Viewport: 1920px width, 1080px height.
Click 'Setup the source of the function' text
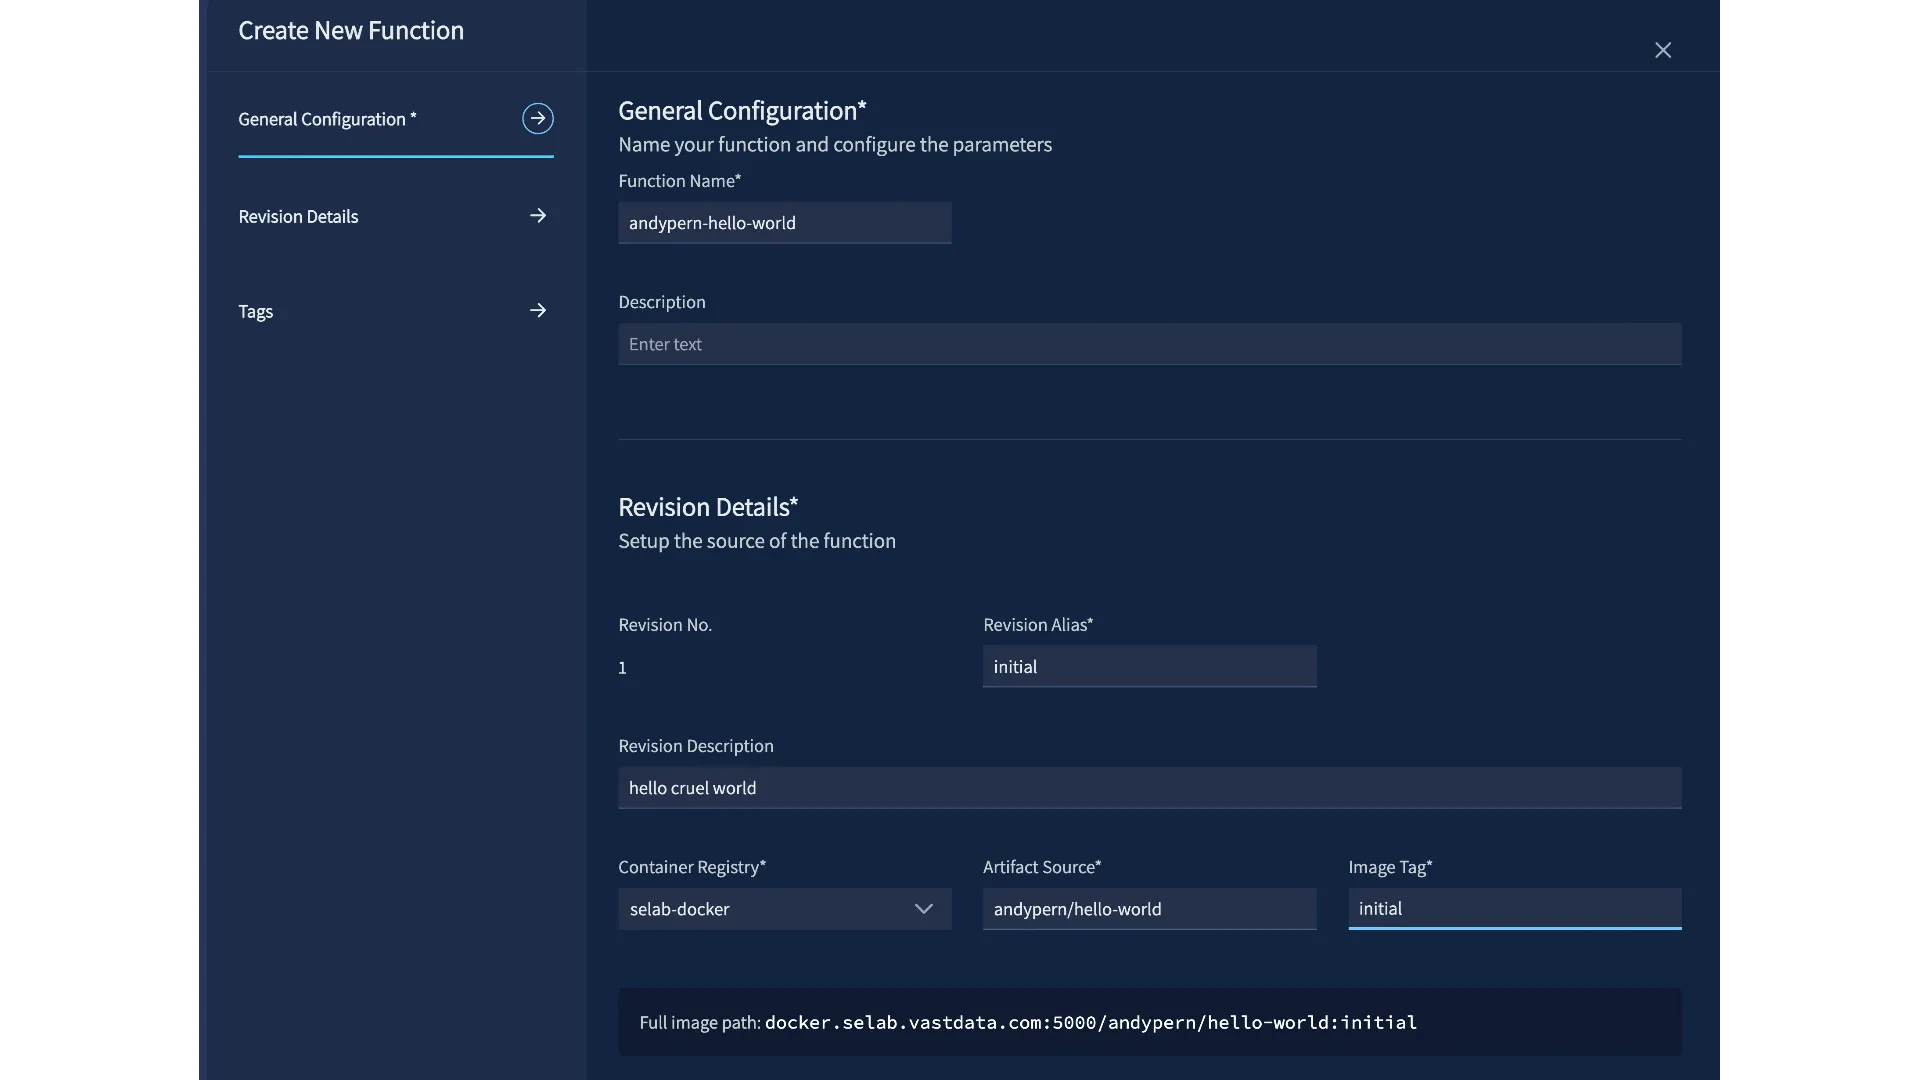click(x=757, y=541)
